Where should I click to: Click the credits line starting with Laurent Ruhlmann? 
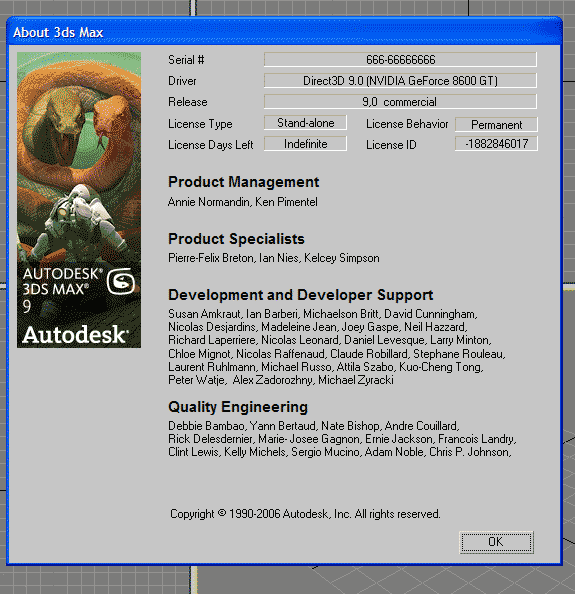click(x=326, y=367)
